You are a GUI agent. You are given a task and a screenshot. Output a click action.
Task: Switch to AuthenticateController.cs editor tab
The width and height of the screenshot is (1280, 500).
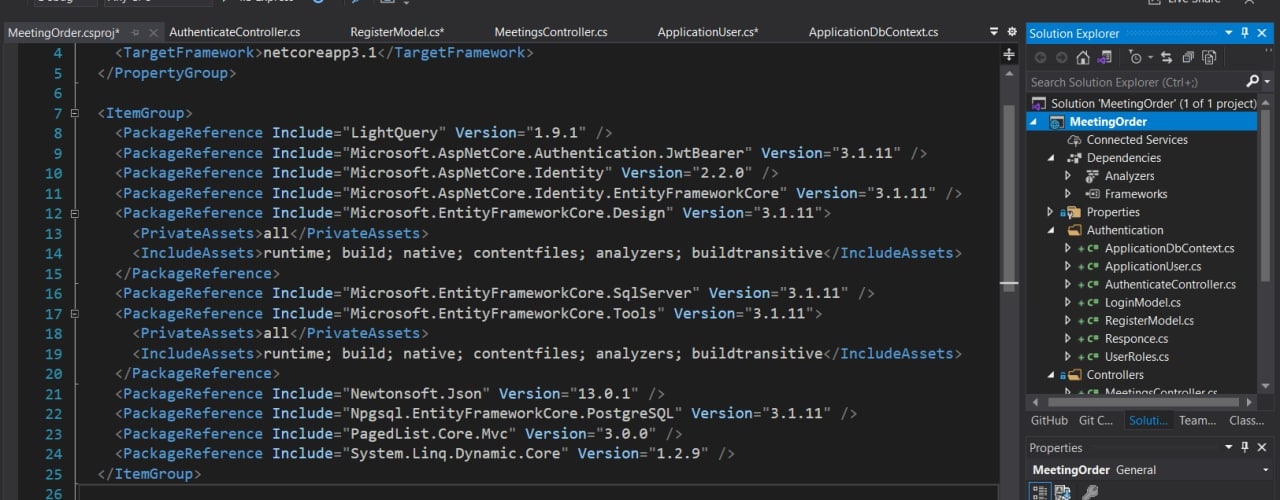(x=234, y=32)
